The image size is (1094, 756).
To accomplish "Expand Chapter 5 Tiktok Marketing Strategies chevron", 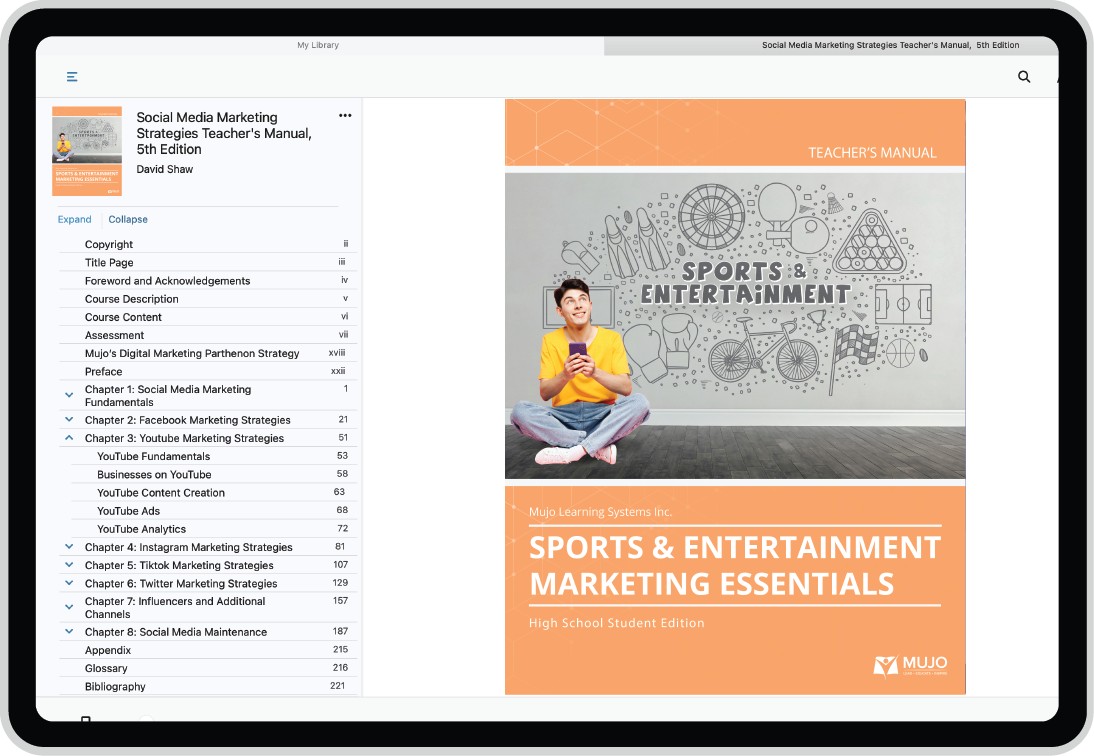I will point(69,564).
